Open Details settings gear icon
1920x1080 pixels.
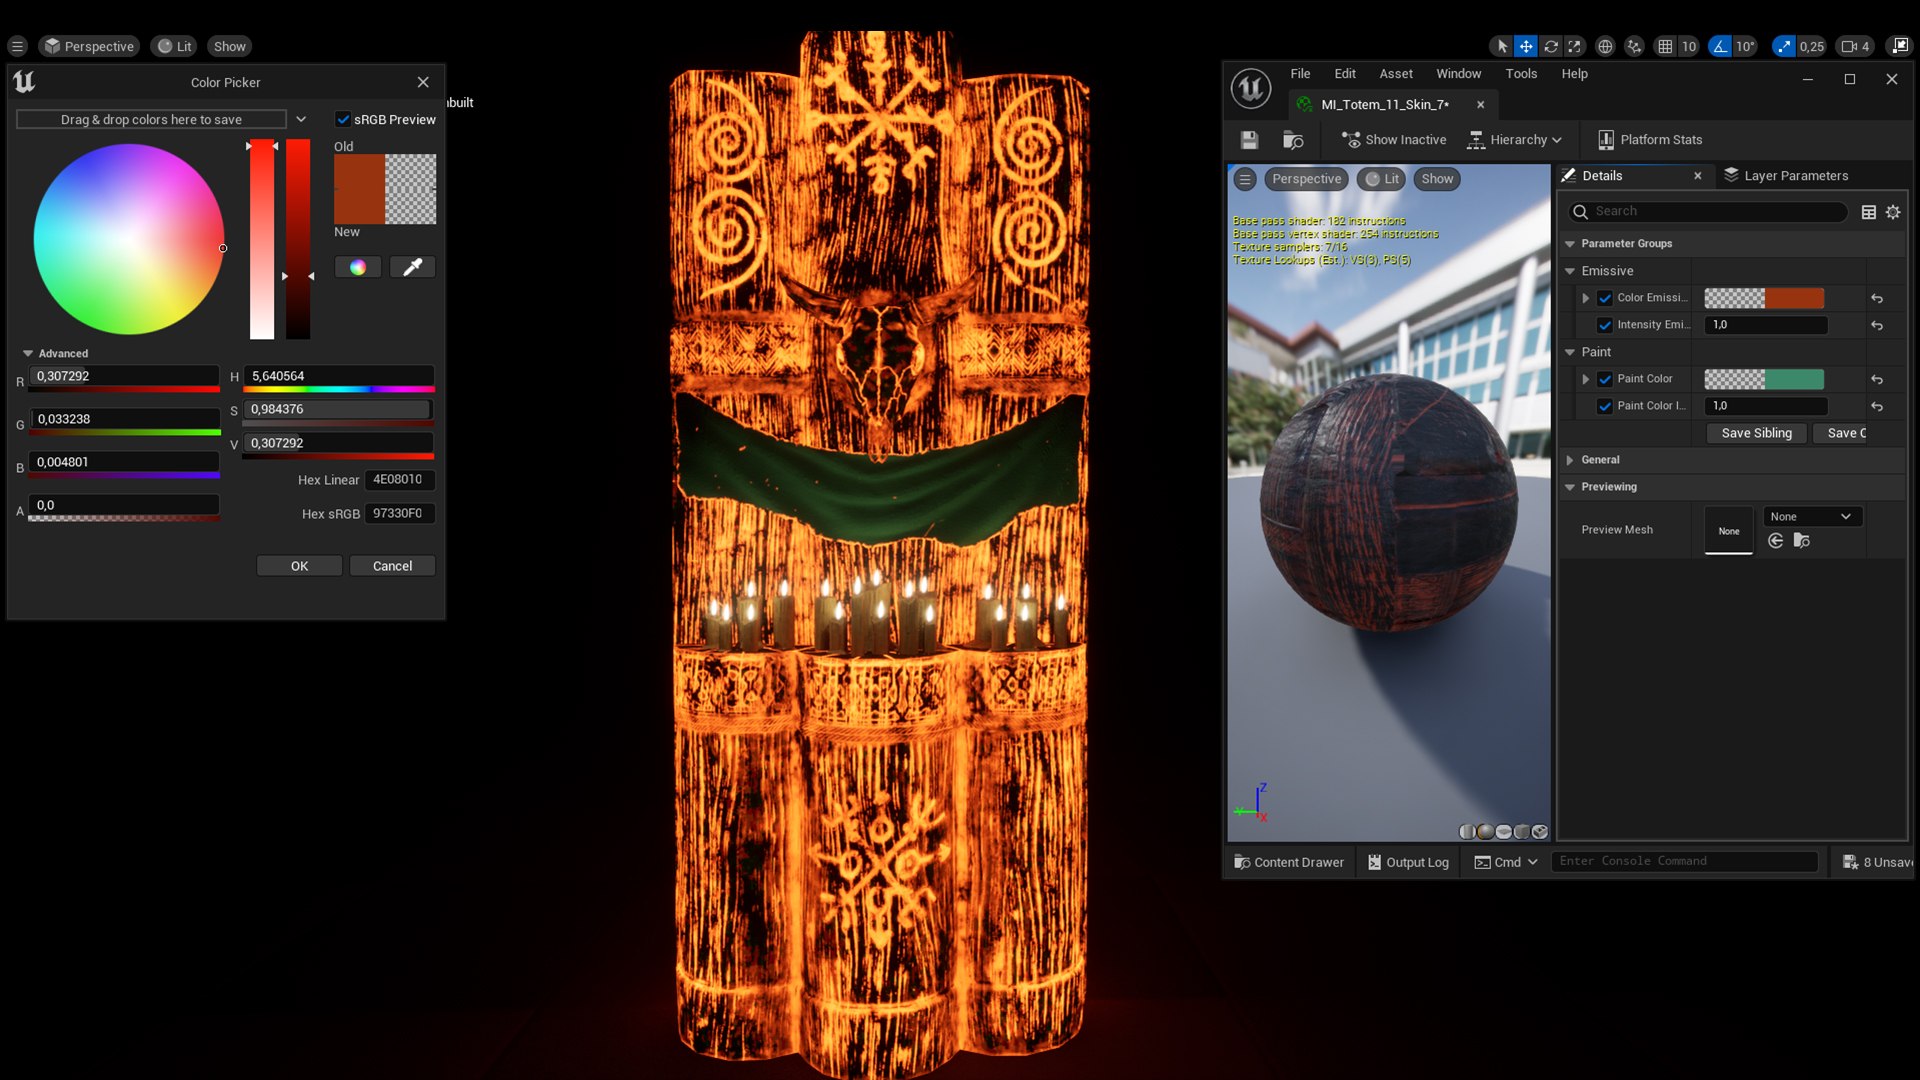[x=1893, y=212]
